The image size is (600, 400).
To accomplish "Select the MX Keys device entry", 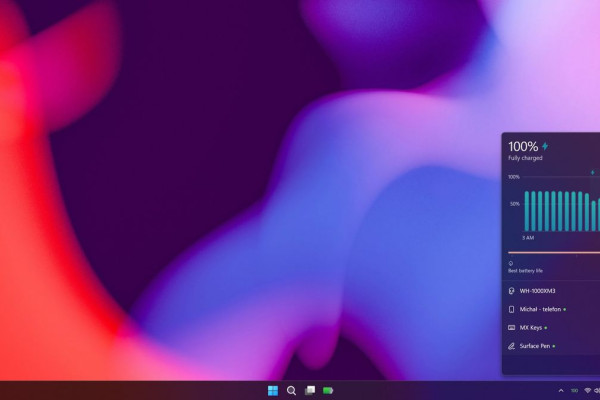I will pyautogui.click(x=551, y=328).
